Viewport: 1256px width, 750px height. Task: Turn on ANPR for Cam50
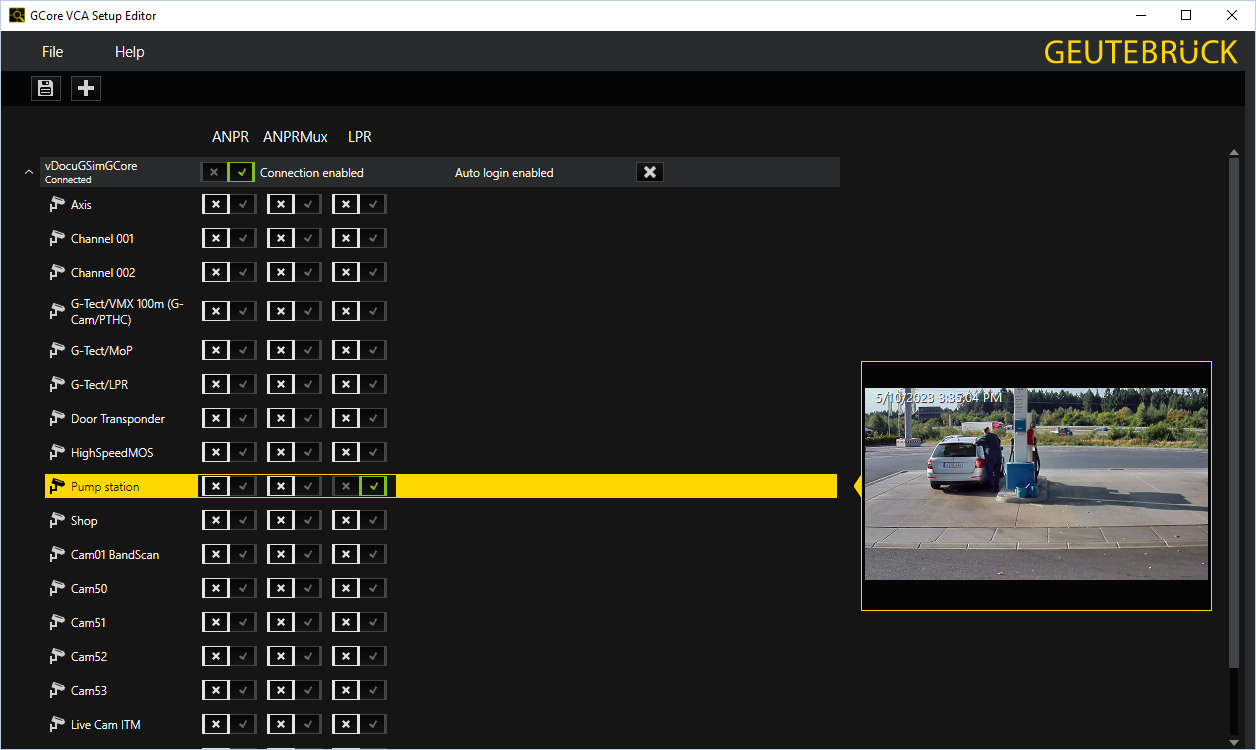[243, 589]
